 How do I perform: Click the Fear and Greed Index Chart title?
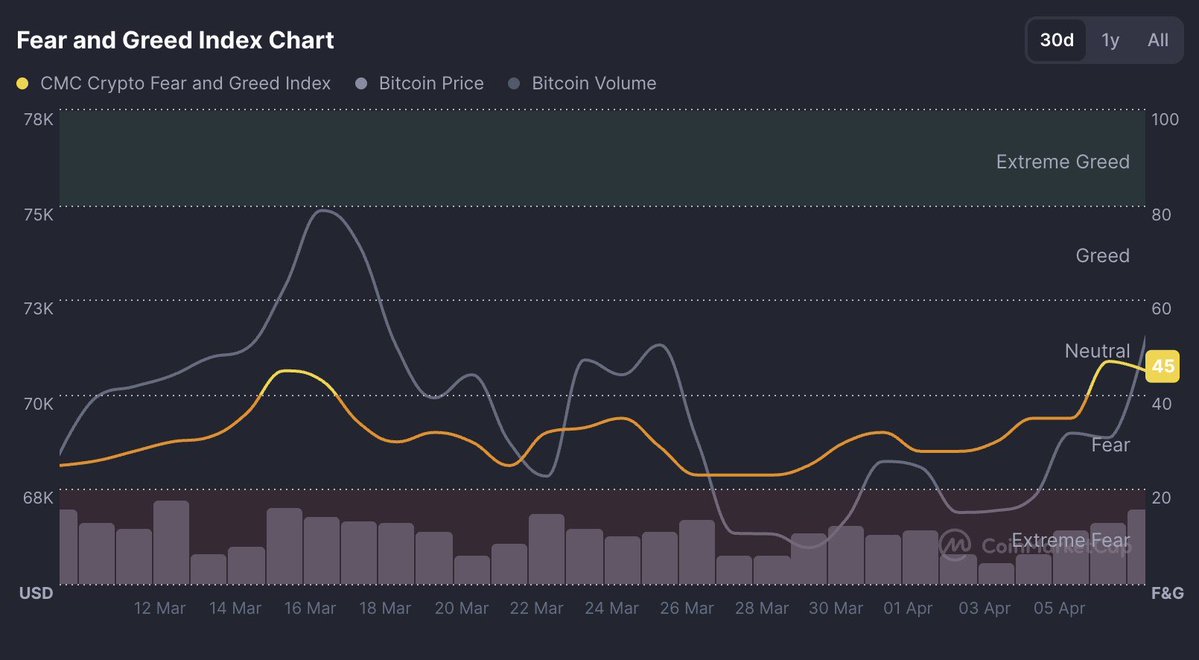[x=175, y=40]
